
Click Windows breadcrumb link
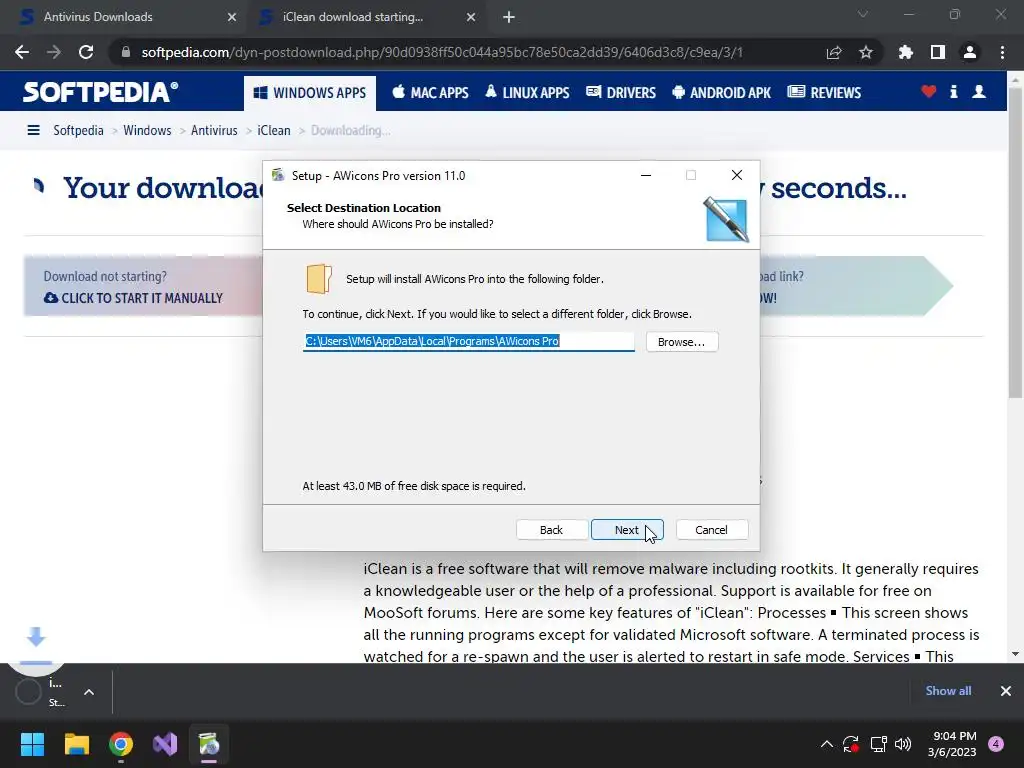(147, 130)
